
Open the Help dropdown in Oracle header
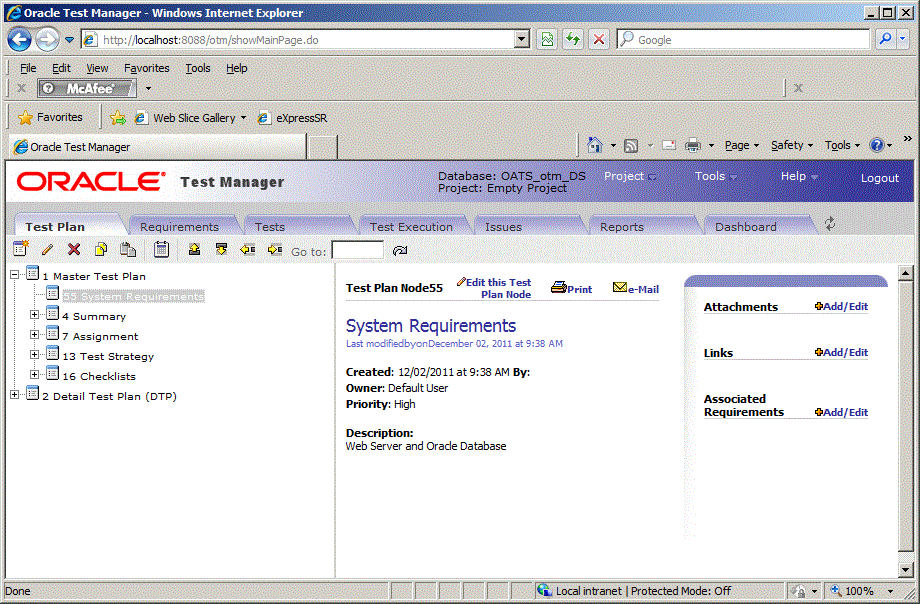[799, 176]
